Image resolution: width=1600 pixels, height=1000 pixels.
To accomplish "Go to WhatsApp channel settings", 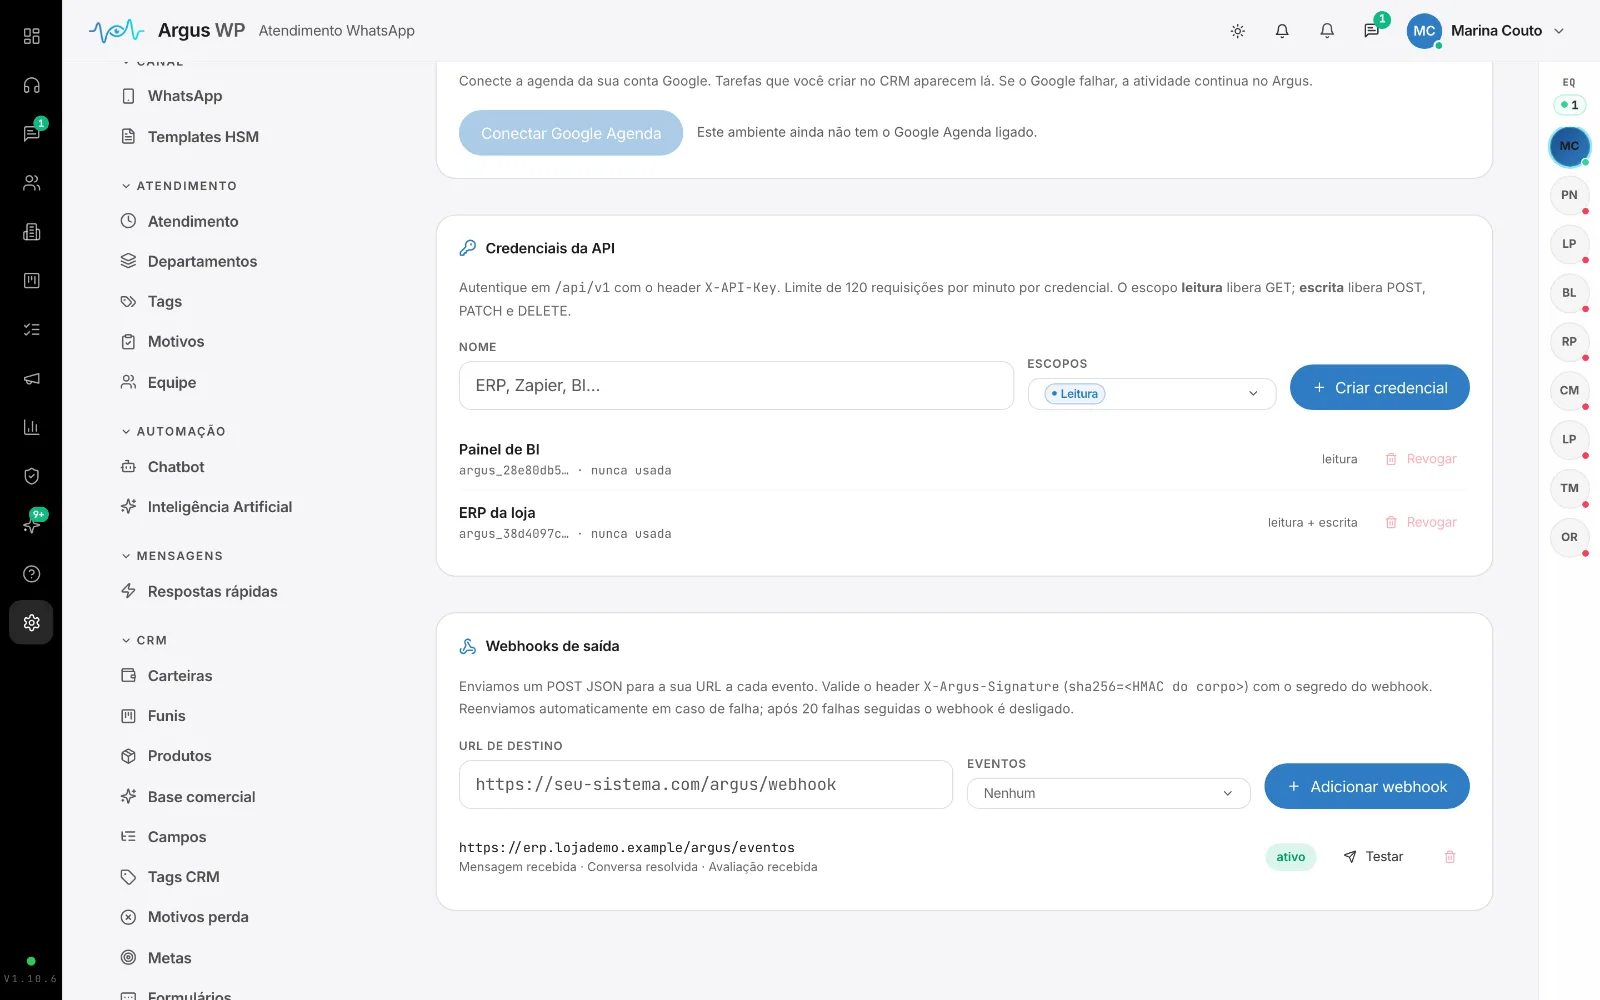I will pos(184,96).
